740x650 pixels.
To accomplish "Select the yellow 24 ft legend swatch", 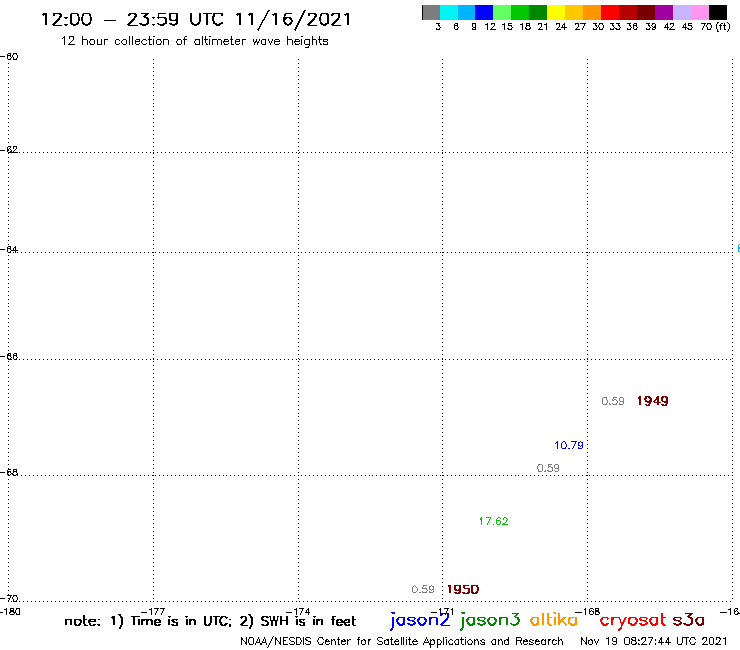I will tap(556, 12).
